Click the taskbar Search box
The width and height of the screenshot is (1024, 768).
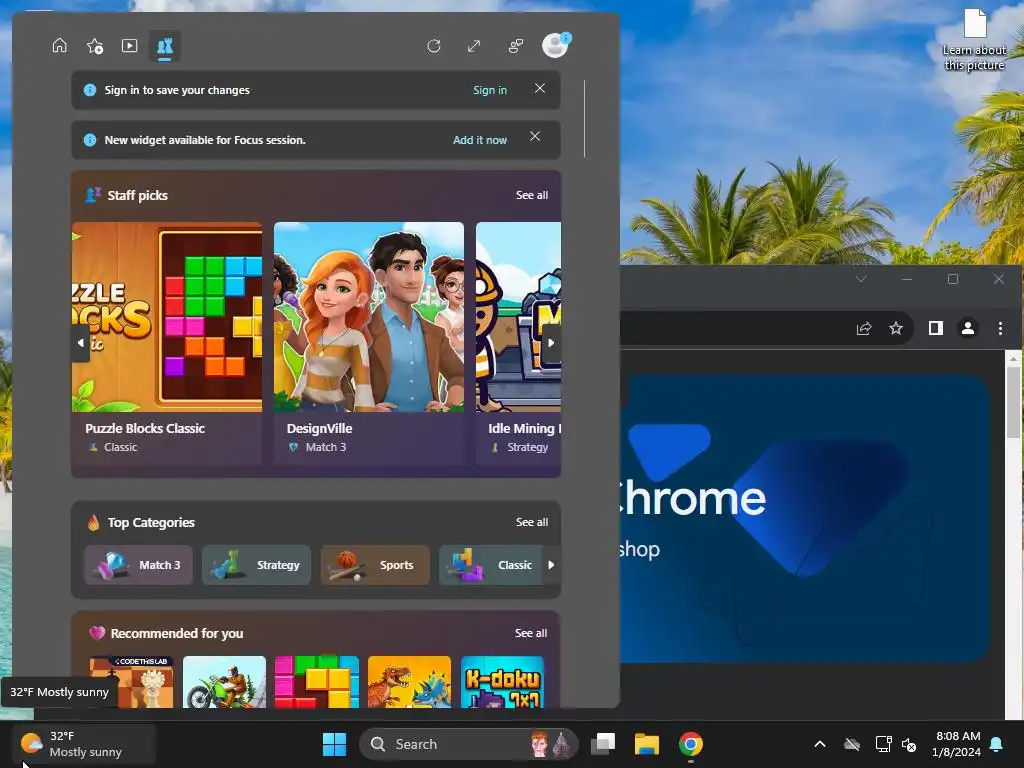(x=469, y=744)
